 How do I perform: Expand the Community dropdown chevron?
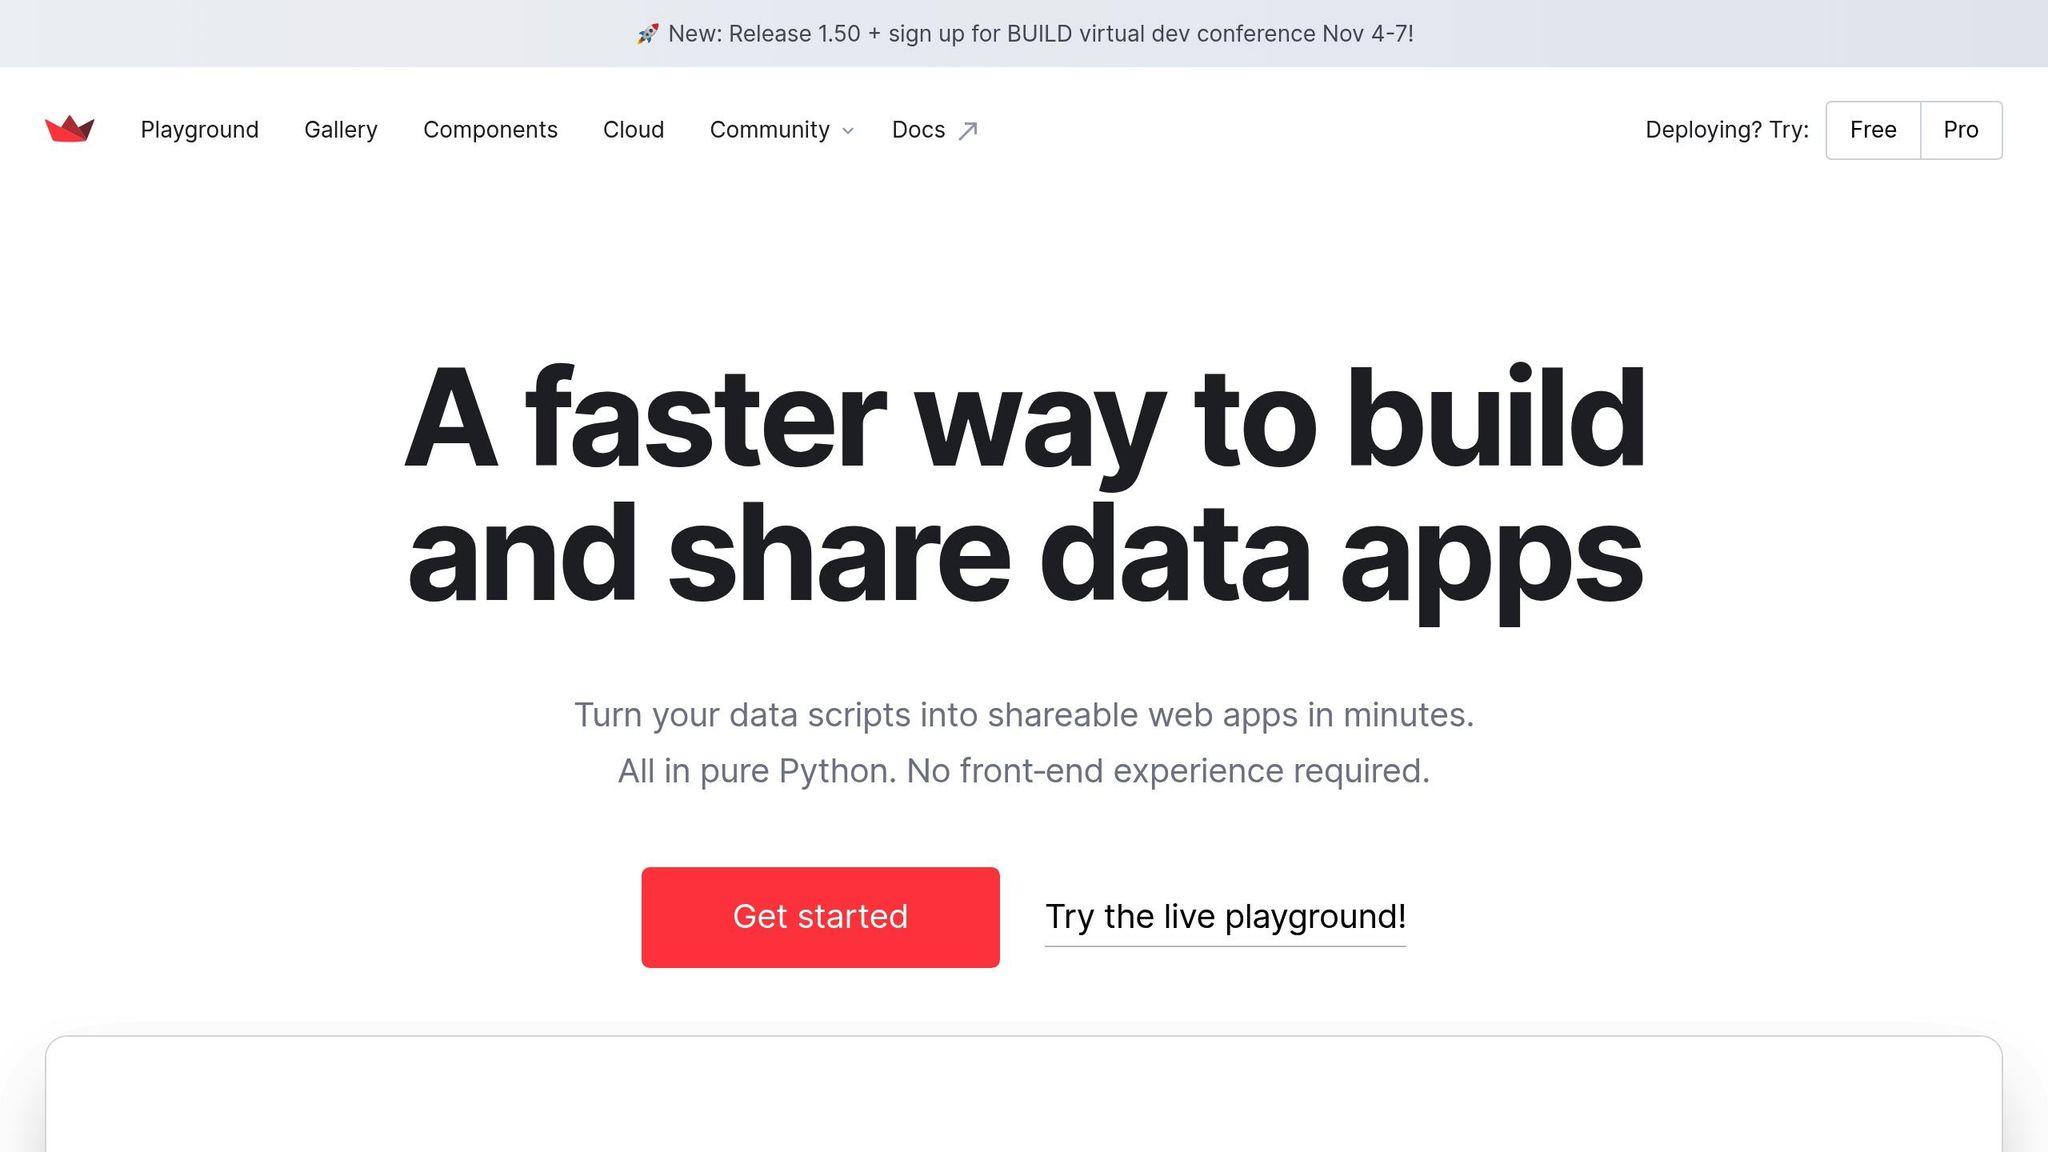pyautogui.click(x=848, y=131)
